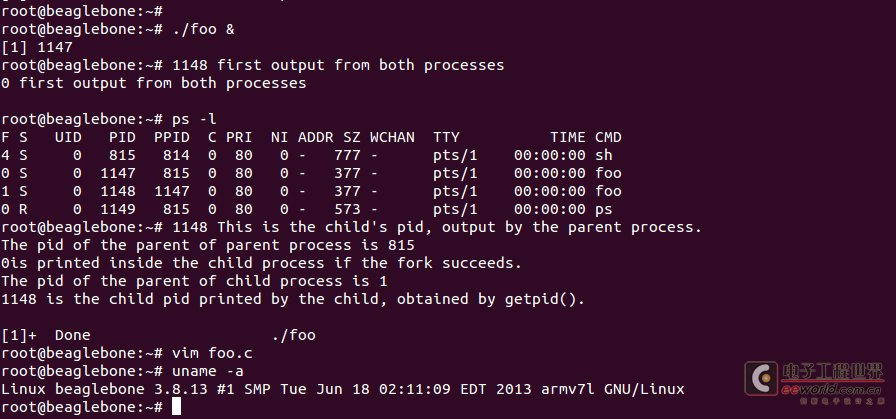The height and width of the screenshot is (419, 896).
Task: Click the 'vim foo.c' command
Action: pyautogui.click(x=212, y=353)
